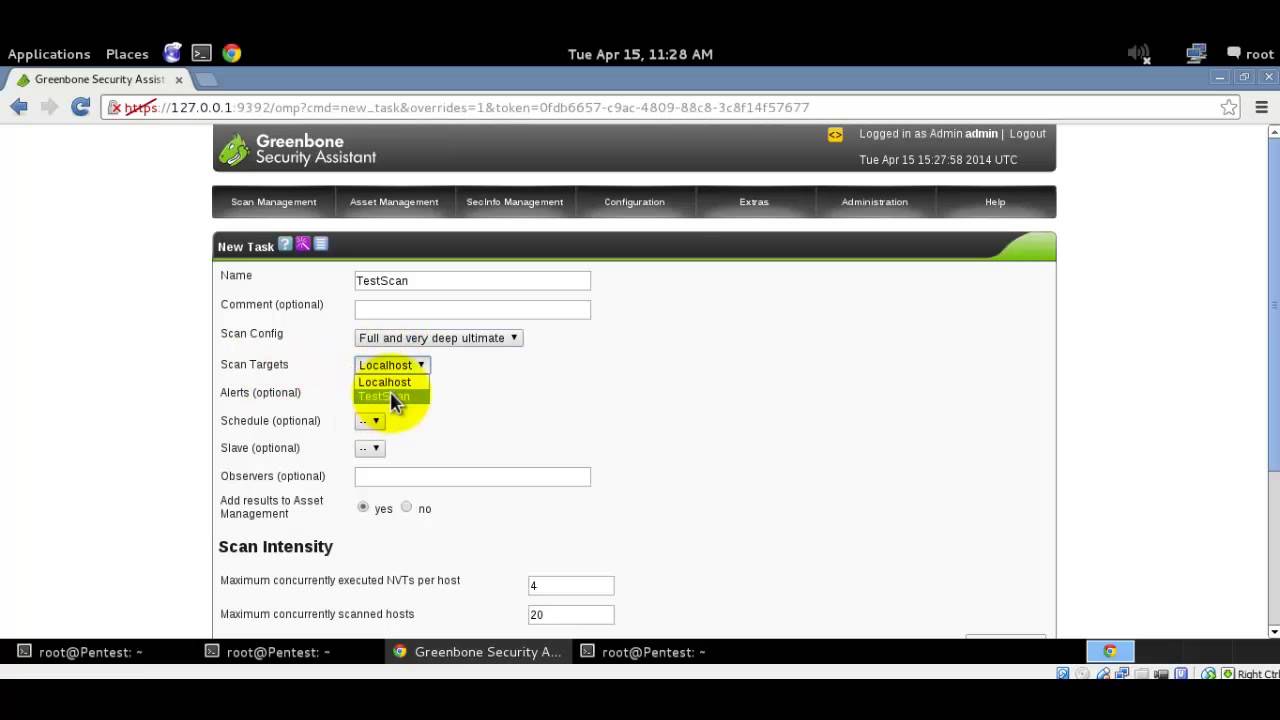Open the Schedule dropdown
Image resolution: width=1280 pixels, height=720 pixels.
pos(369,421)
